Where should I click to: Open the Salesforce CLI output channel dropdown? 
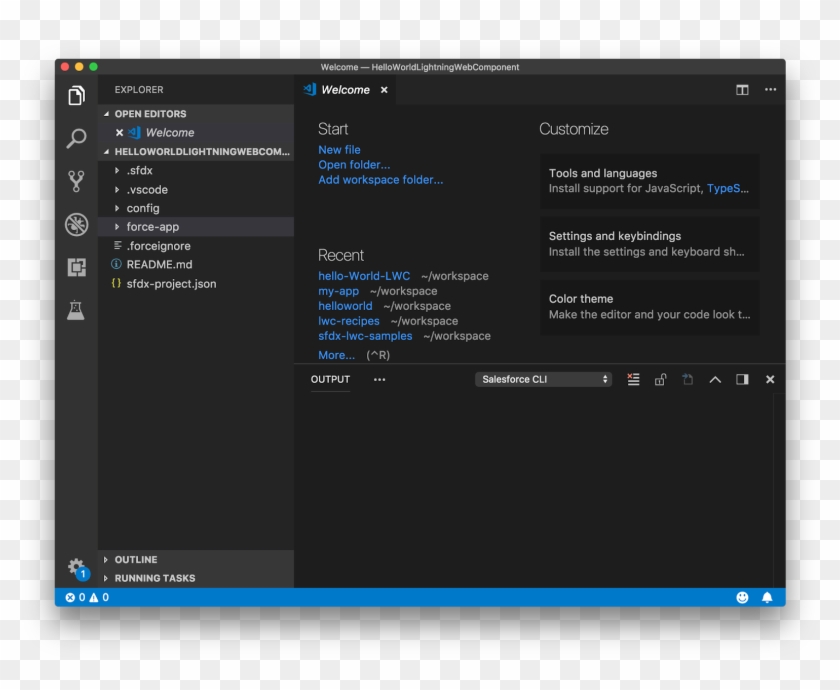(543, 379)
